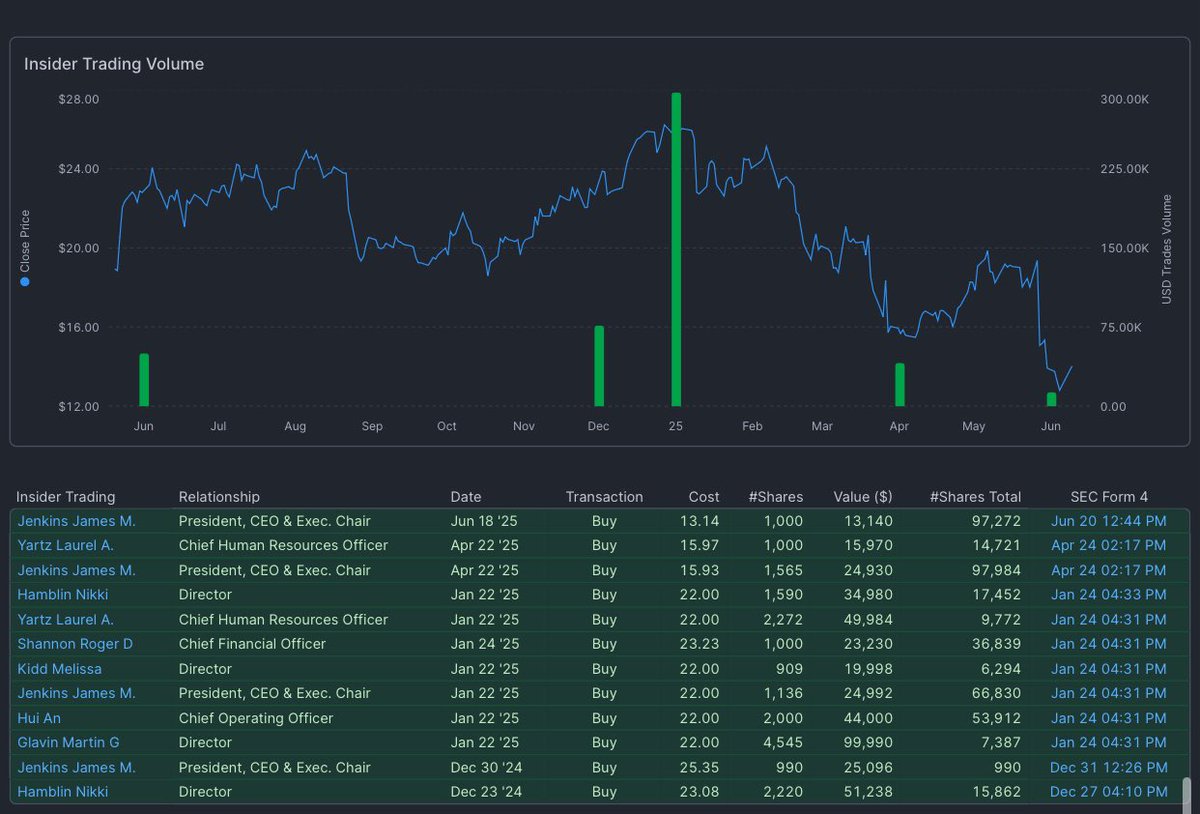Open Jenkins James M. link in Dec 30 '24 row
1200x814 pixels.
tap(76, 767)
